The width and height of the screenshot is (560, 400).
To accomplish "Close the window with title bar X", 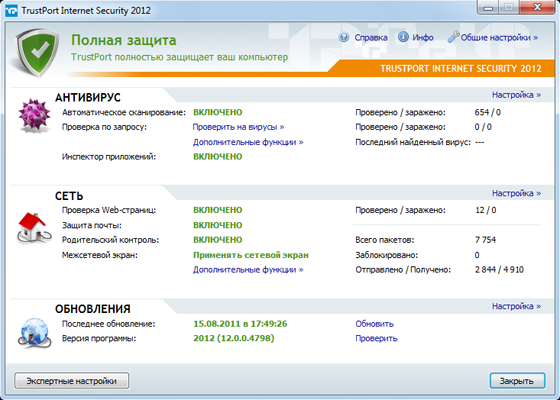I will (537, 8).
